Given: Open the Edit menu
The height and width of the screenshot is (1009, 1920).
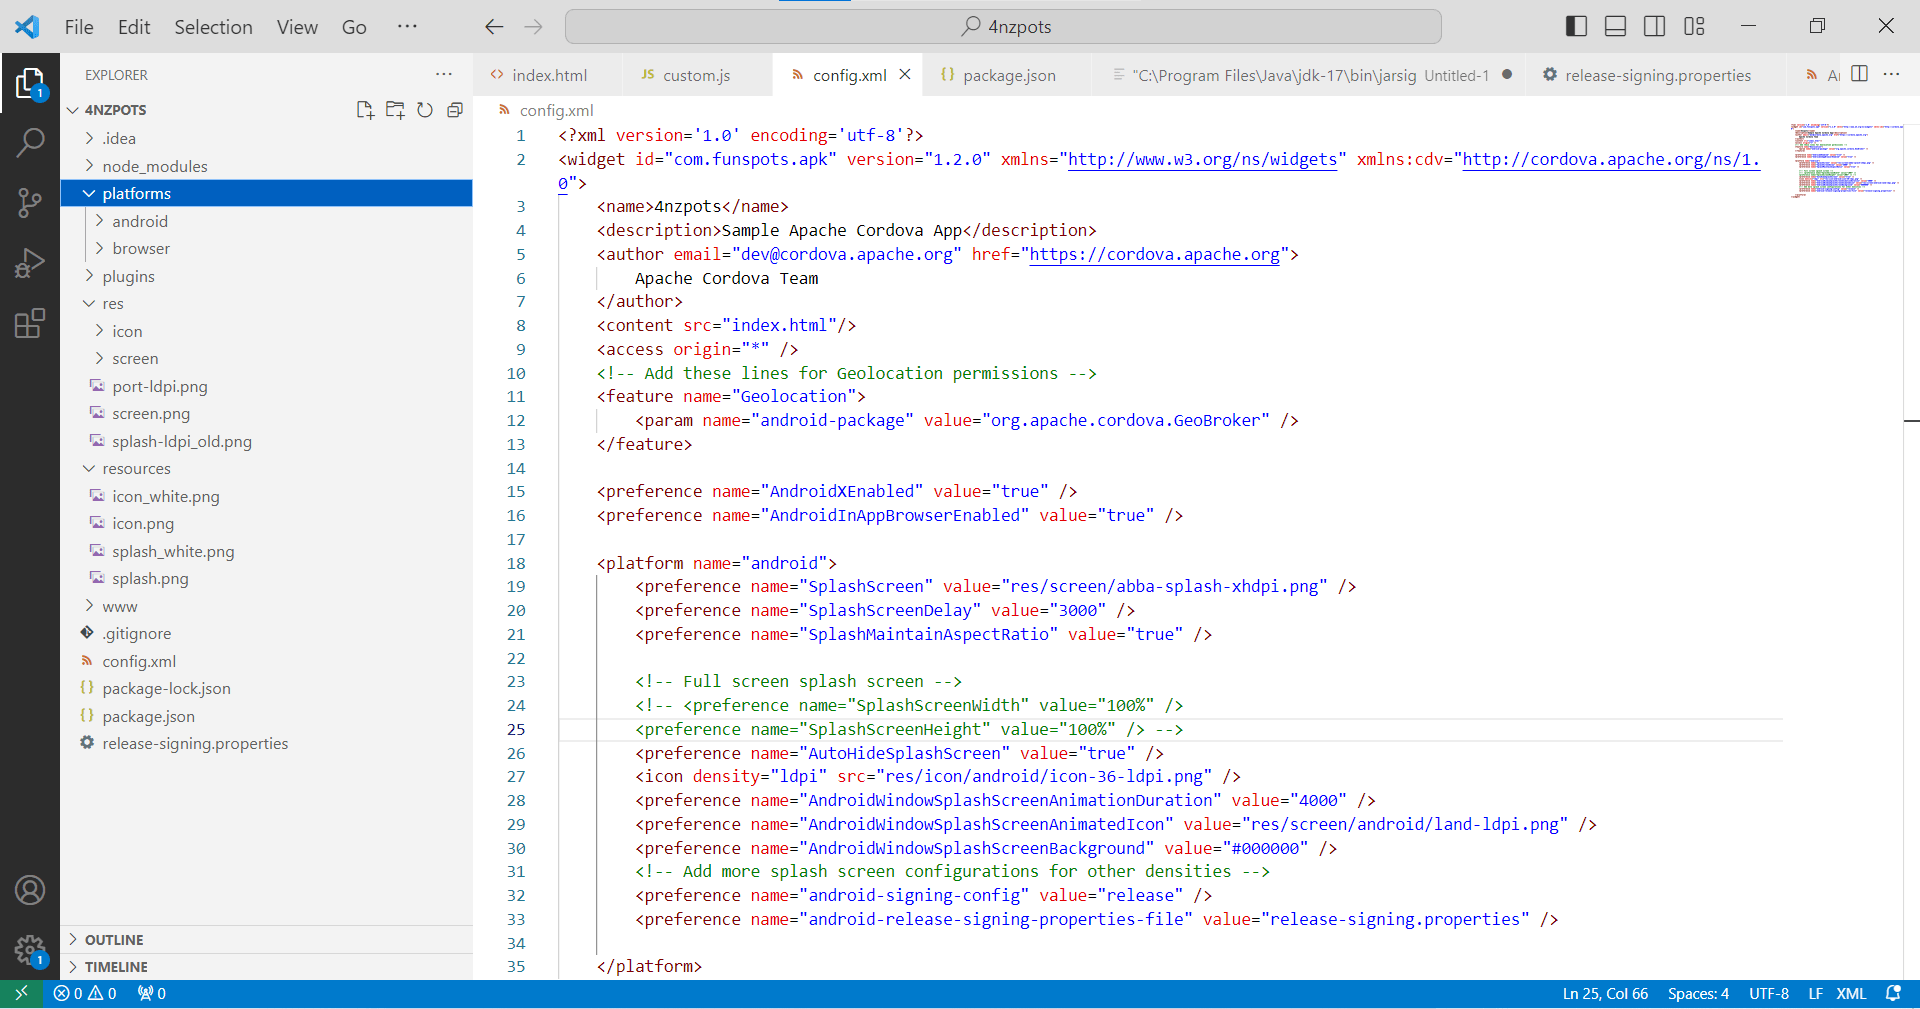Looking at the screenshot, I should tap(134, 27).
